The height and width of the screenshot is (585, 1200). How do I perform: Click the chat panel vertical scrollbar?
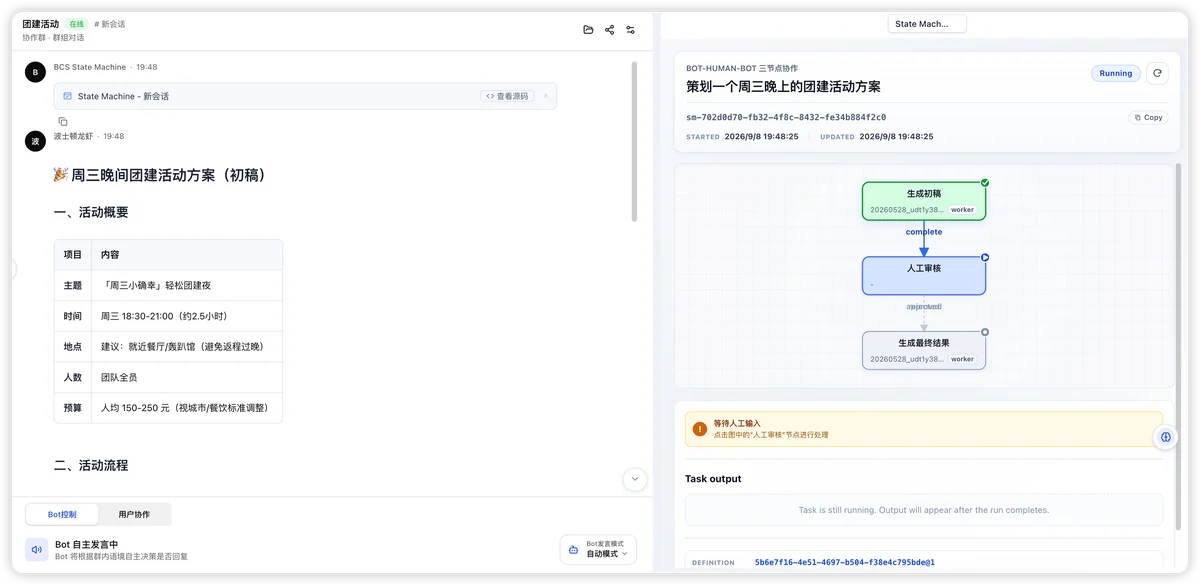click(635, 141)
